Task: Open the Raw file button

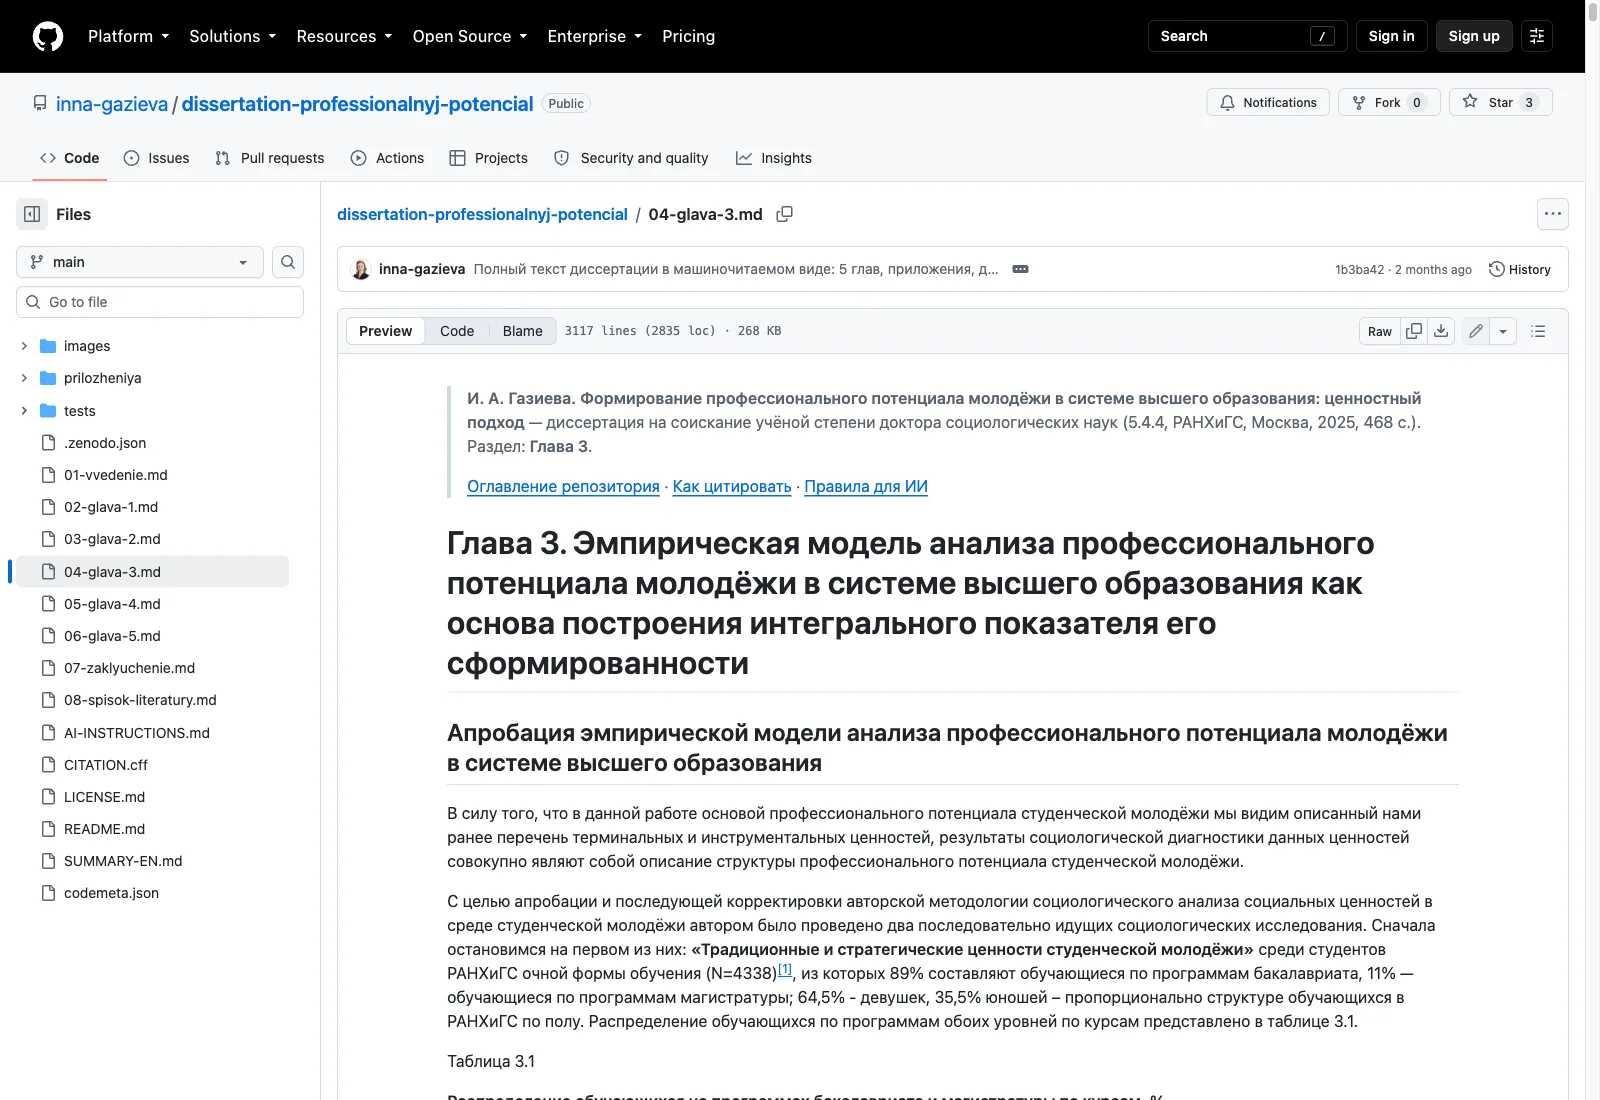Action: (x=1379, y=331)
